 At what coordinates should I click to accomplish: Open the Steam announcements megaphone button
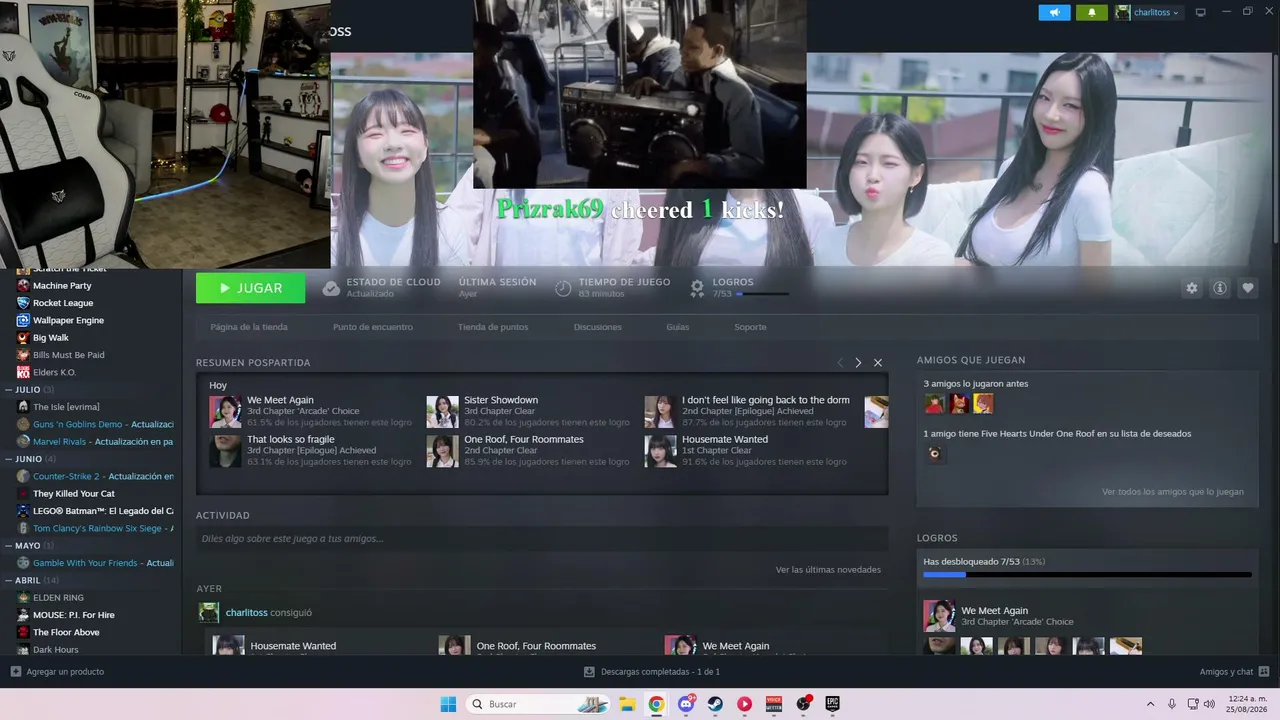pyautogui.click(x=1054, y=13)
